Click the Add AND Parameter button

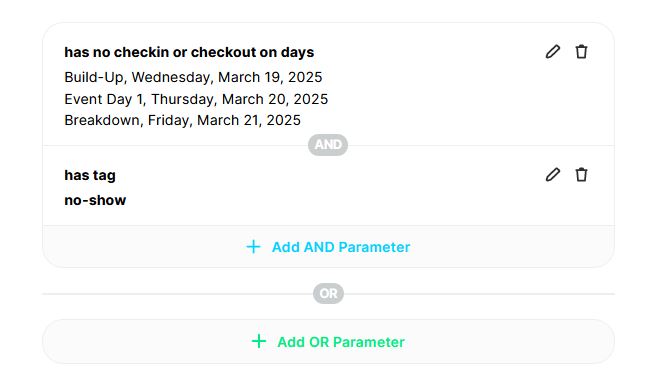tap(328, 247)
